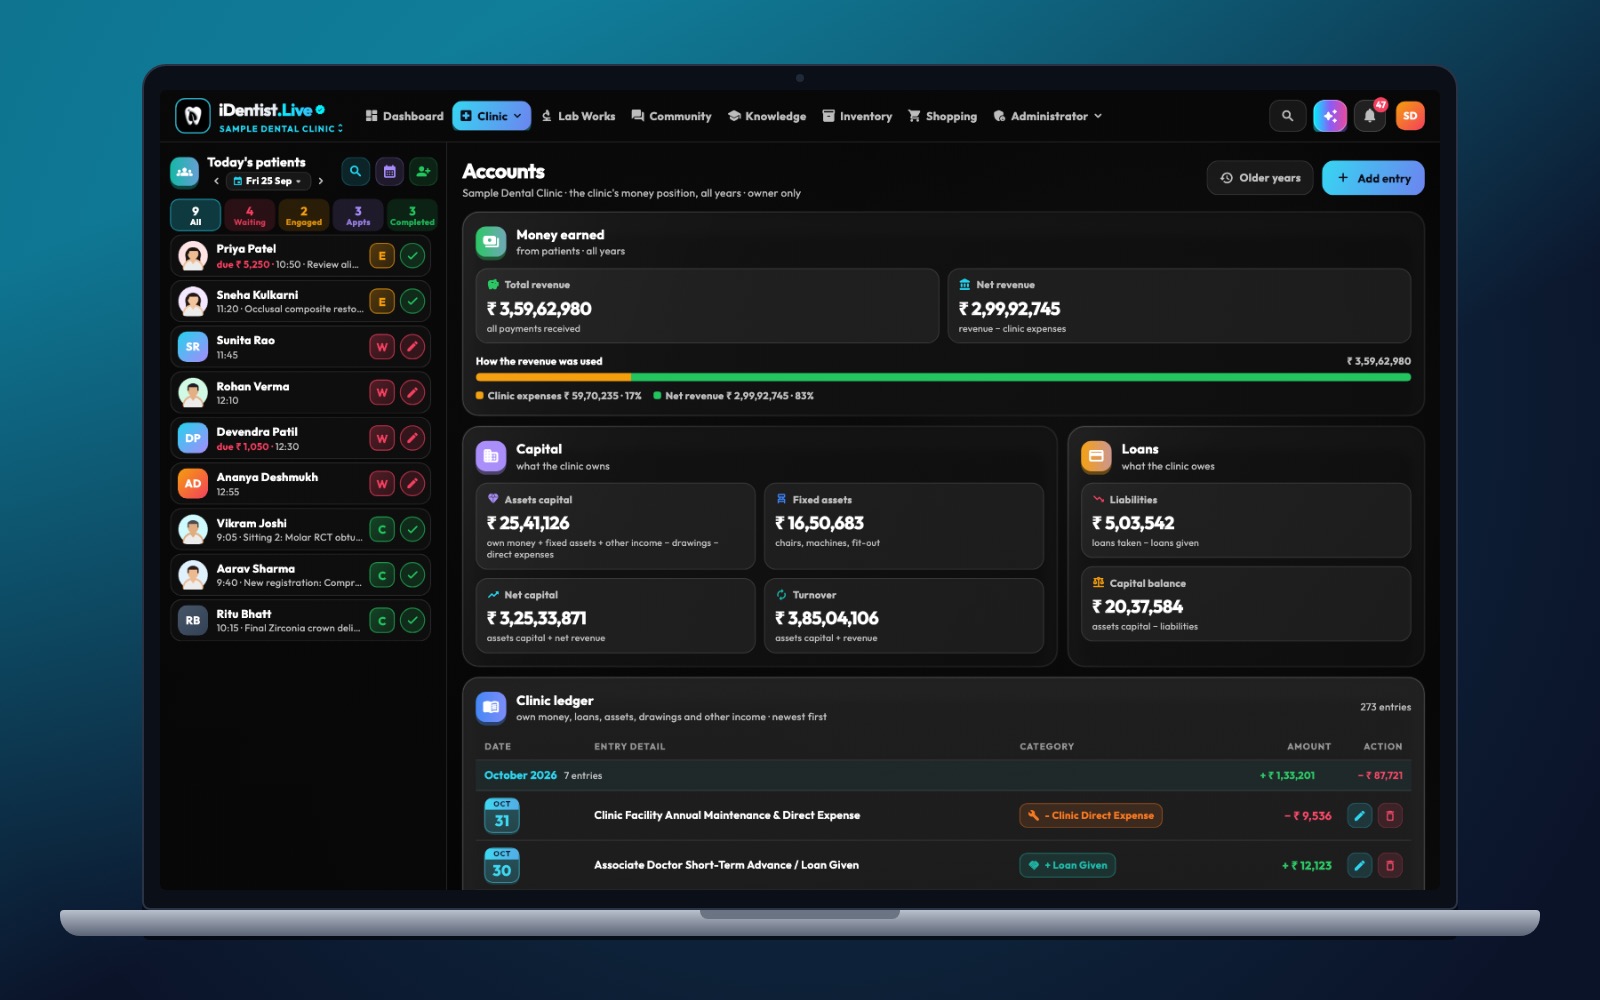Click the Add entry button
The image size is (1600, 1000).
1373,178
